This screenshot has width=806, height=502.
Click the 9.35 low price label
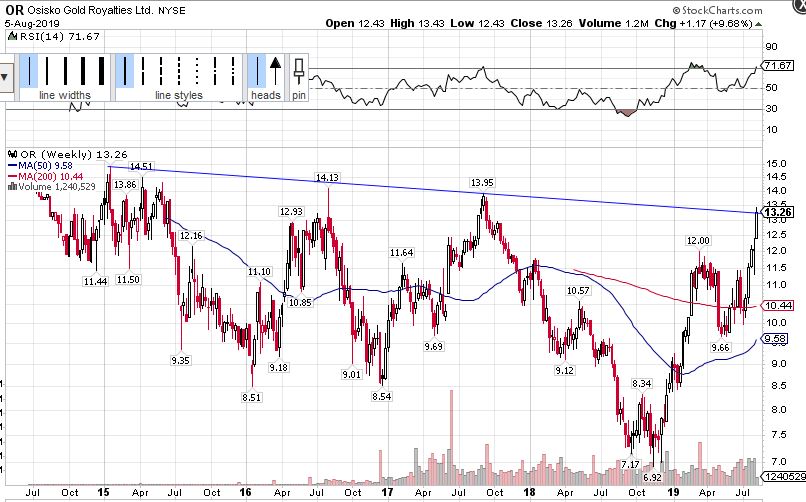pos(180,361)
